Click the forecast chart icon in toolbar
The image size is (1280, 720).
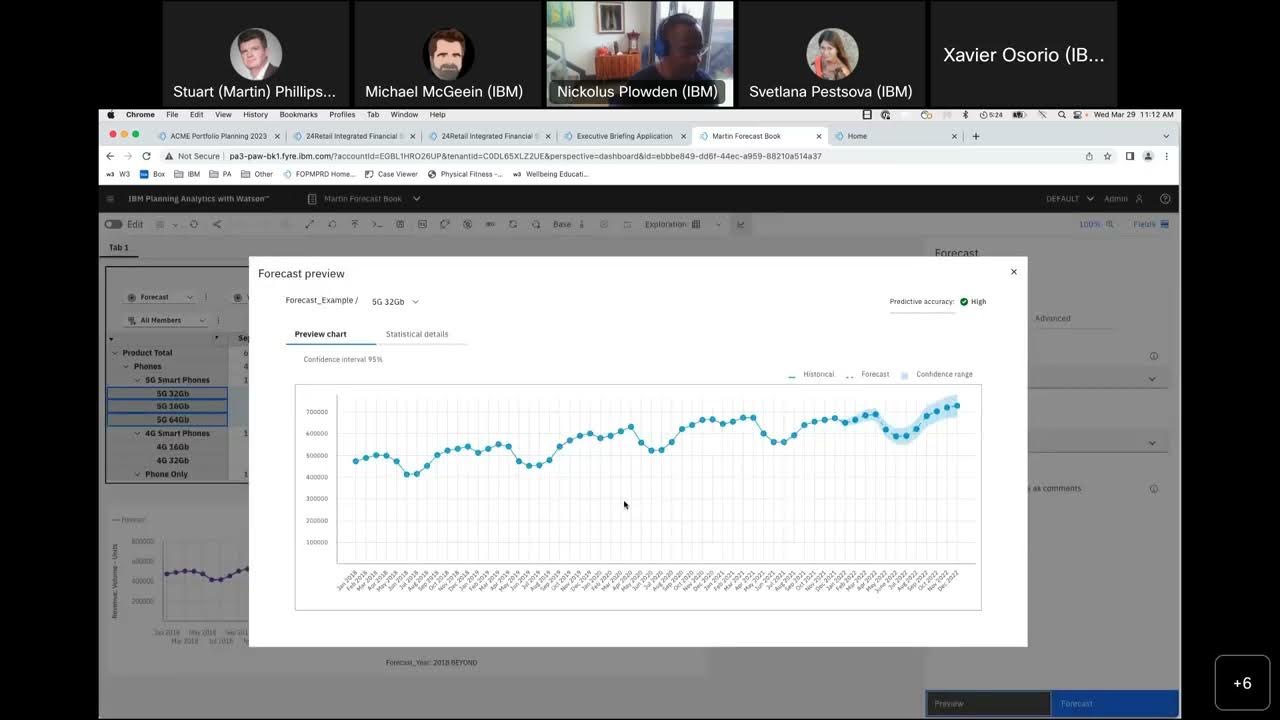click(741, 224)
